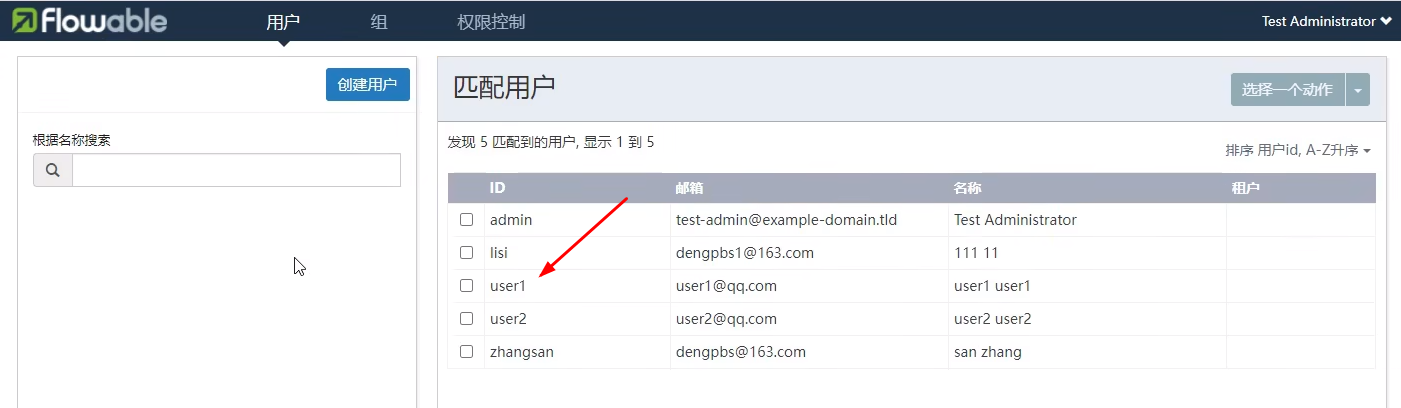This screenshot has height=408, width=1401.
Task: Click the name 111 11
Action: 976,253
